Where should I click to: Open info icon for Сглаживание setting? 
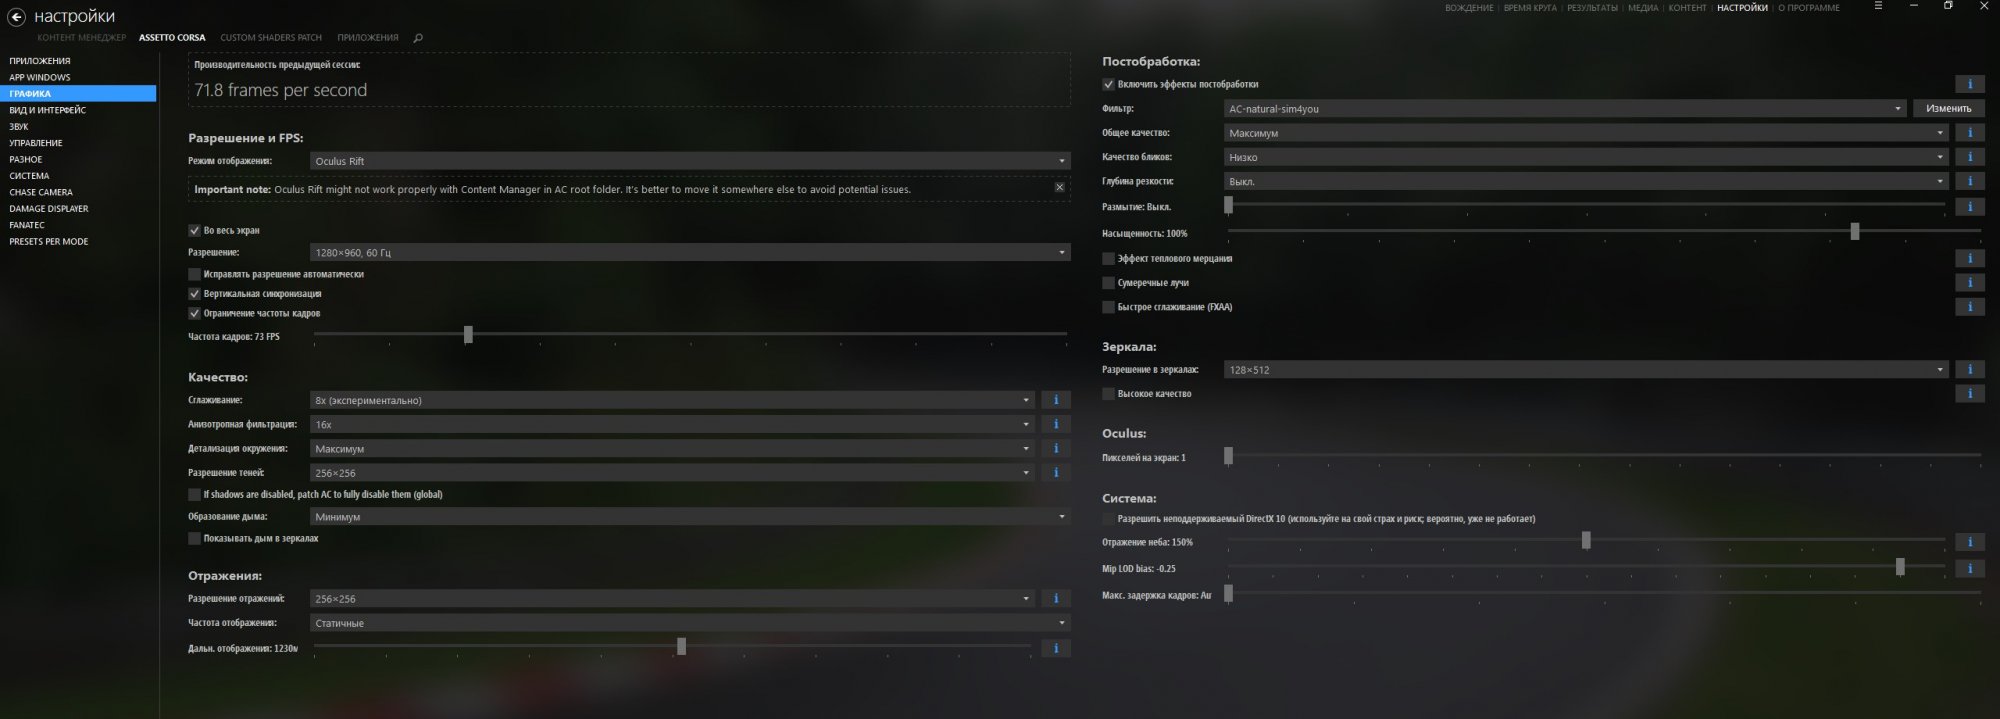coord(1055,400)
